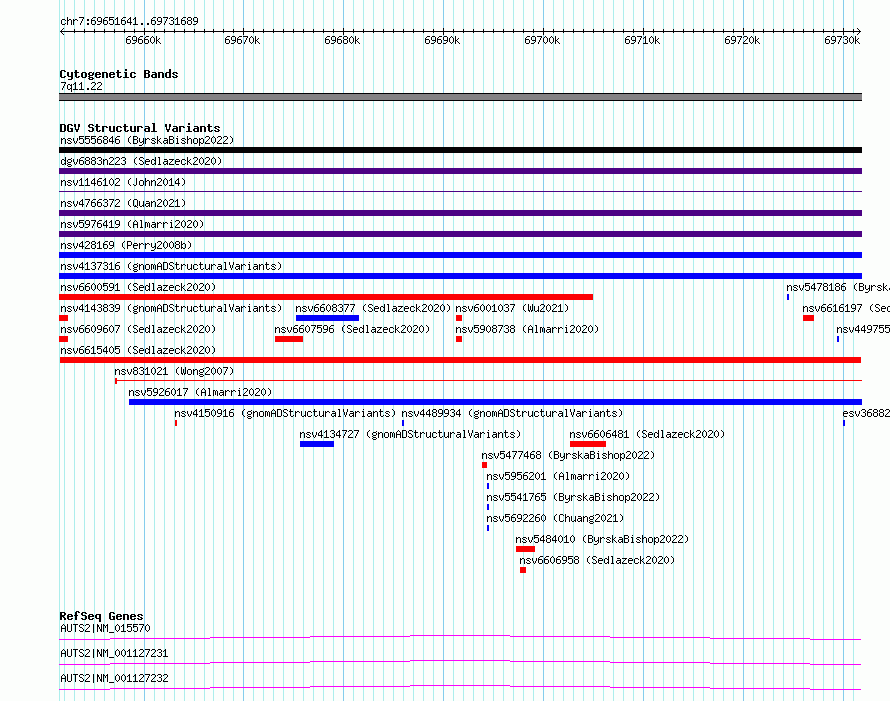890x701 pixels.
Task: Click nsv428169 (Perry2008b) variant label
Action: click(126, 245)
